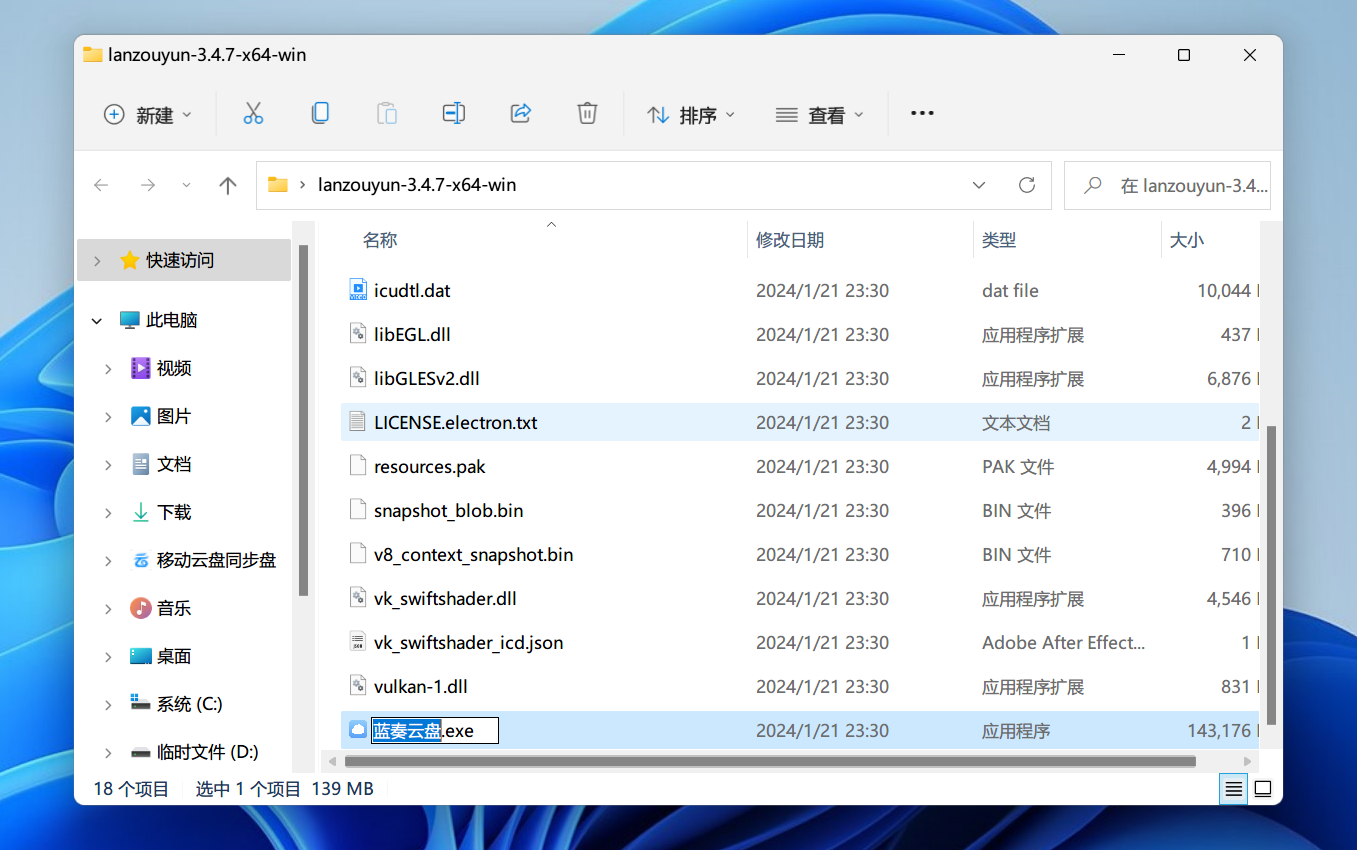Click the libEGL.dll file icon

click(x=358, y=335)
